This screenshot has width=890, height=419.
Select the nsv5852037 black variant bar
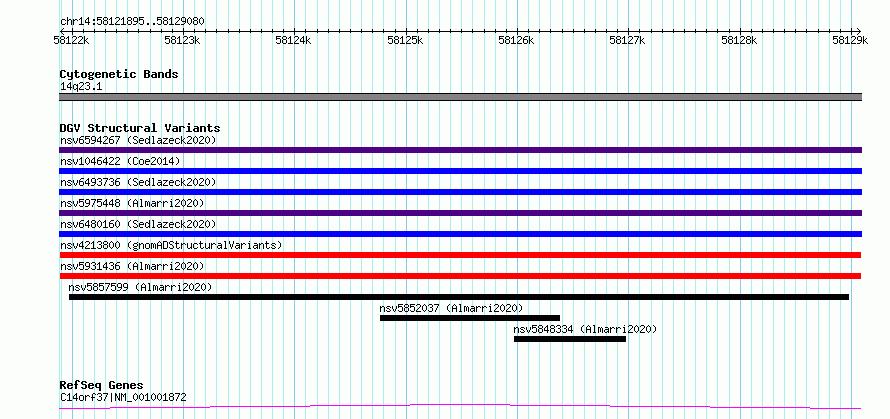(x=470, y=318)
